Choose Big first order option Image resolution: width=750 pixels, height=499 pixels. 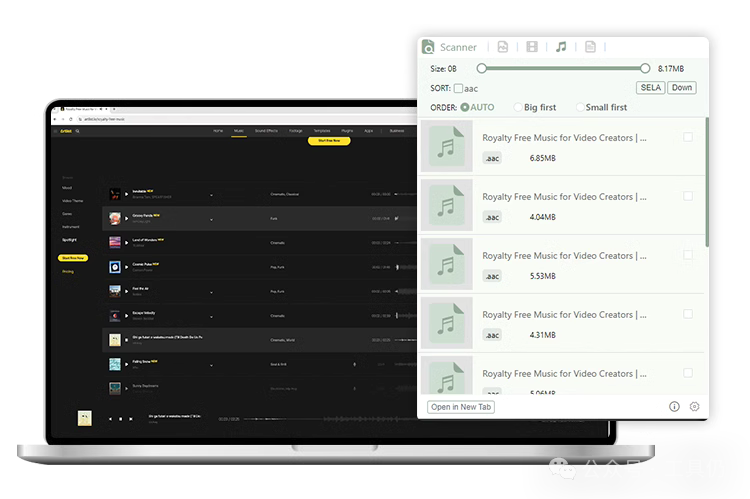(517, 107)
